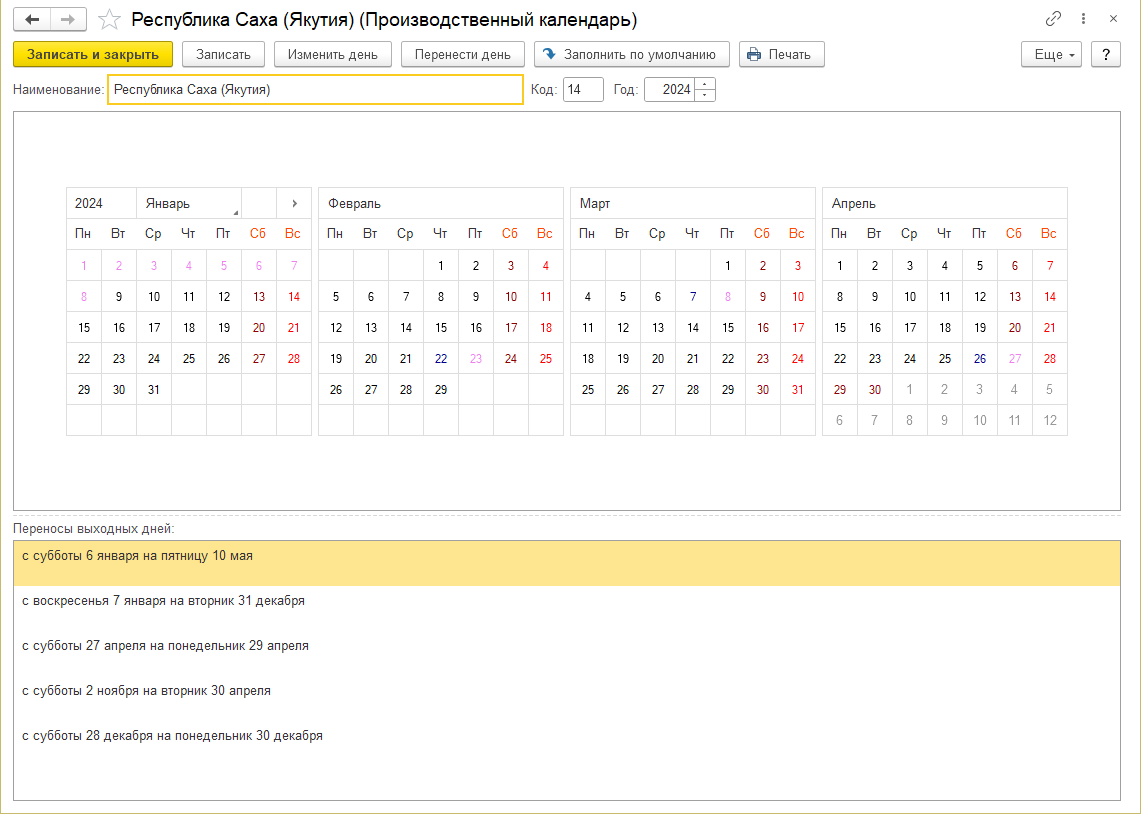Select April 10 in the calendar
This screenshot has width=1141, height=814.
click(910, 297)
